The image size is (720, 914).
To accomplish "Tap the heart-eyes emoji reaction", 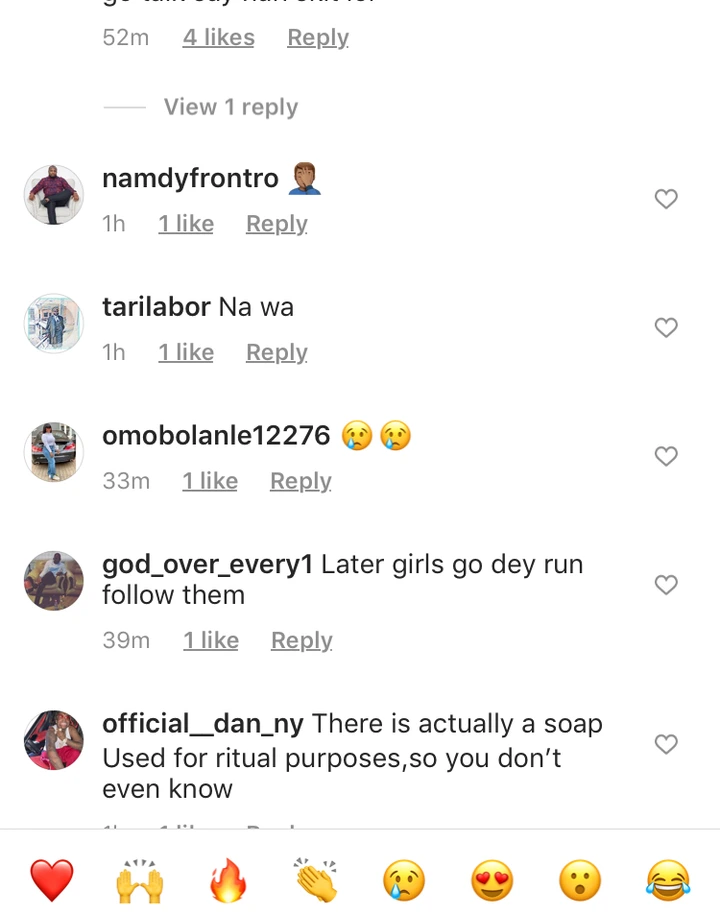I will [492, 880].
